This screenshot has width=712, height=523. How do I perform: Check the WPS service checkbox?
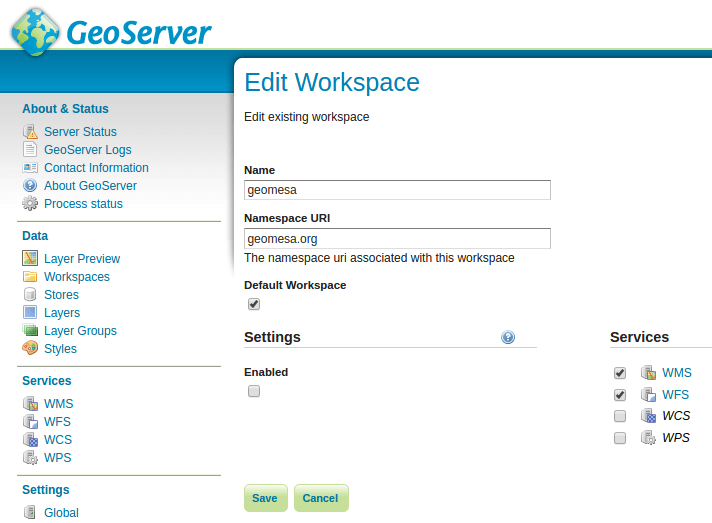coord(620,438)
